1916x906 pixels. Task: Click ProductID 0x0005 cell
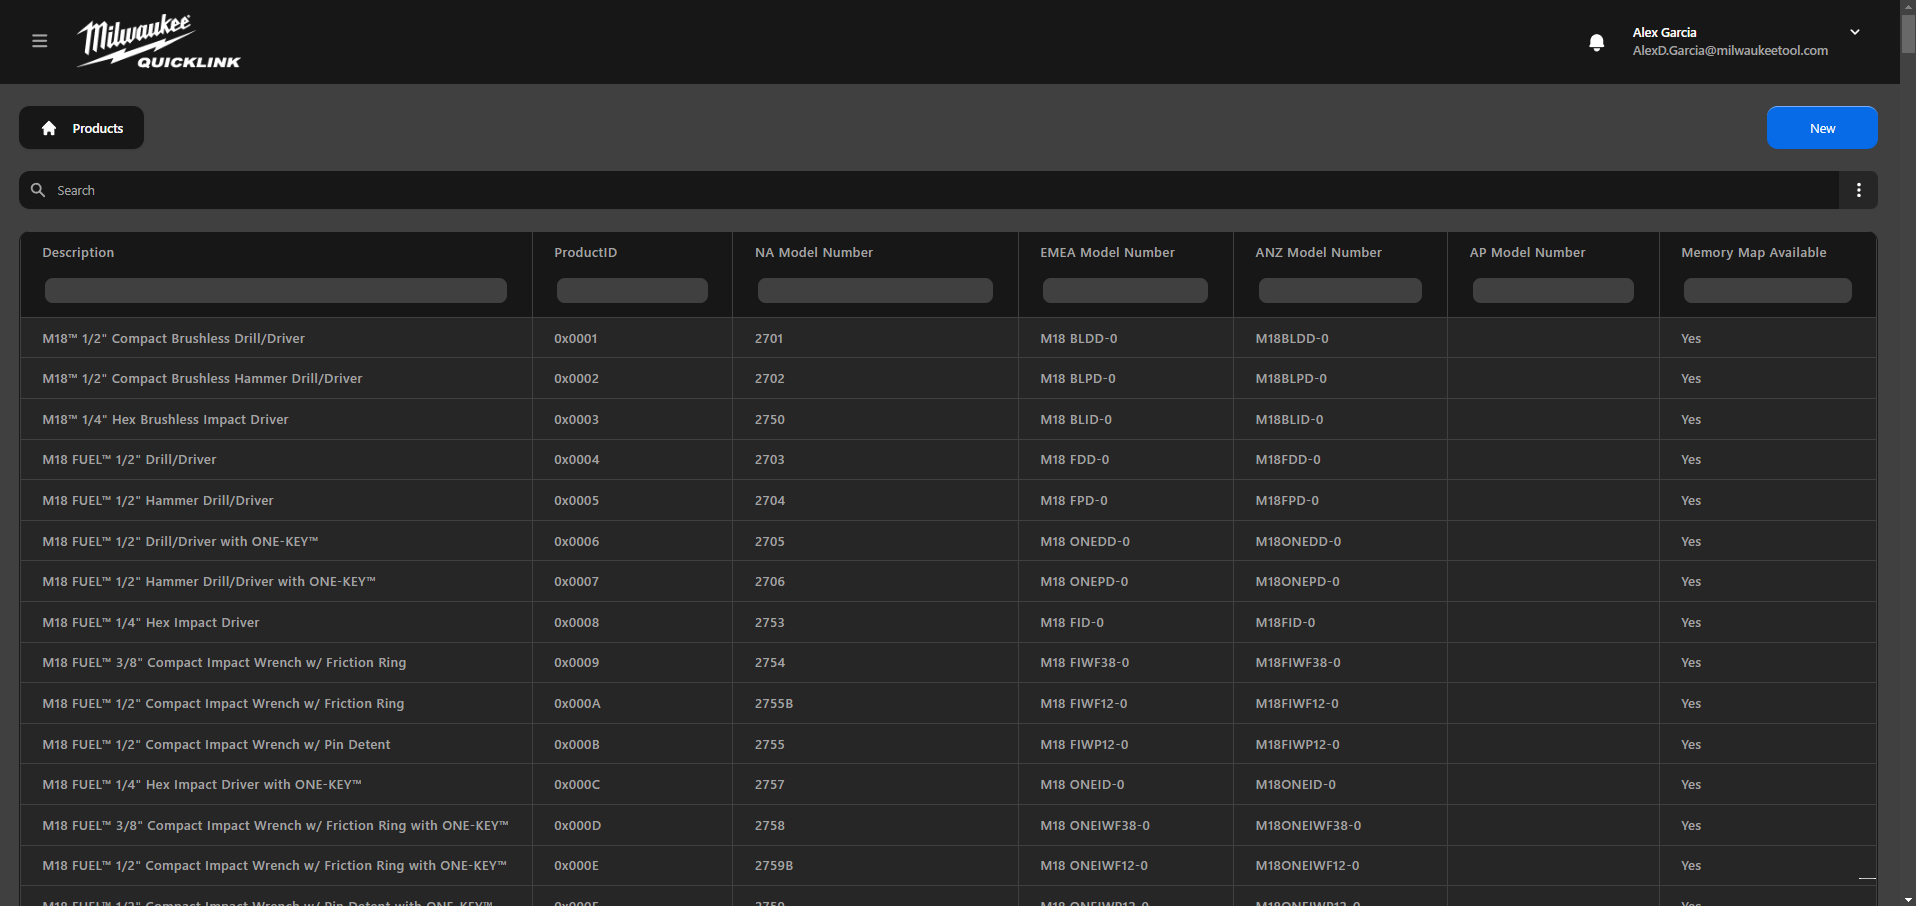[576, 500]
